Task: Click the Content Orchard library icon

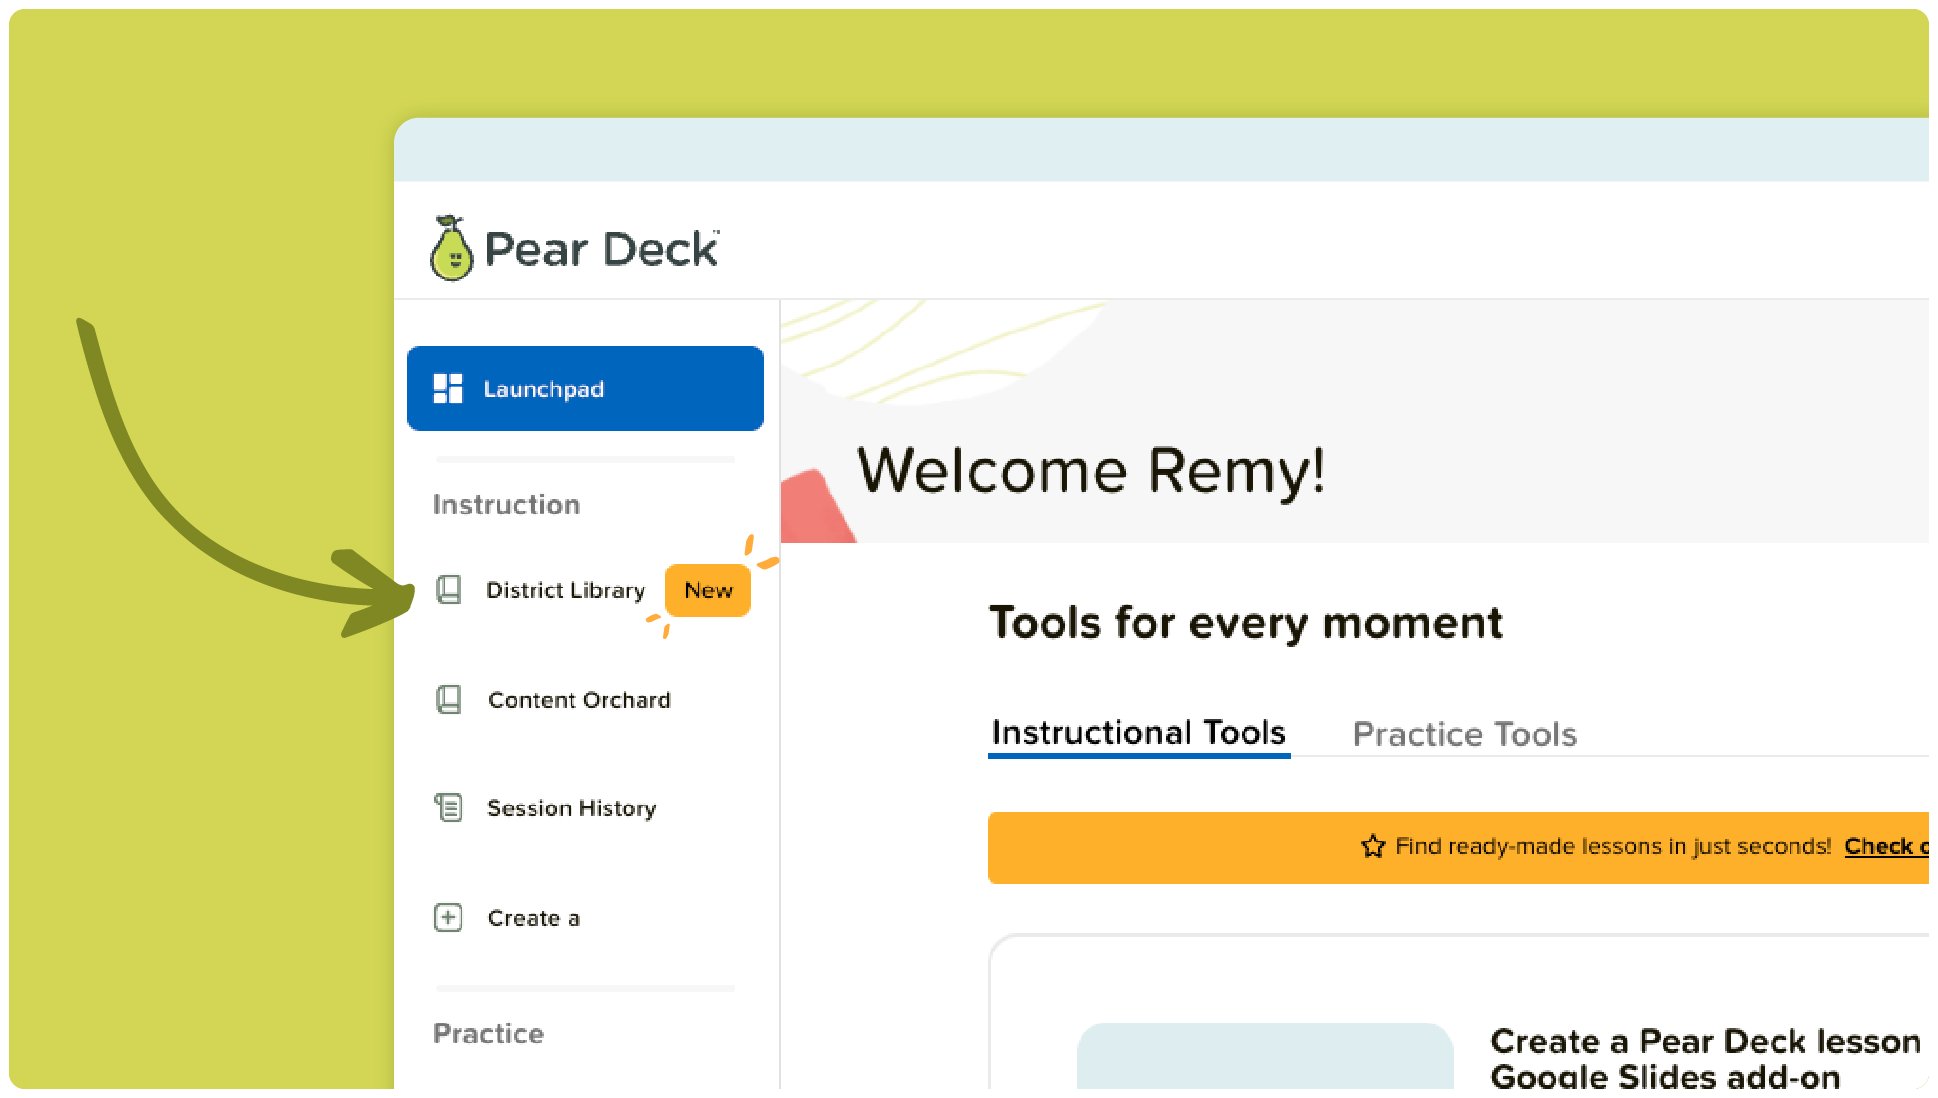Action: click(x=449, y=699)
